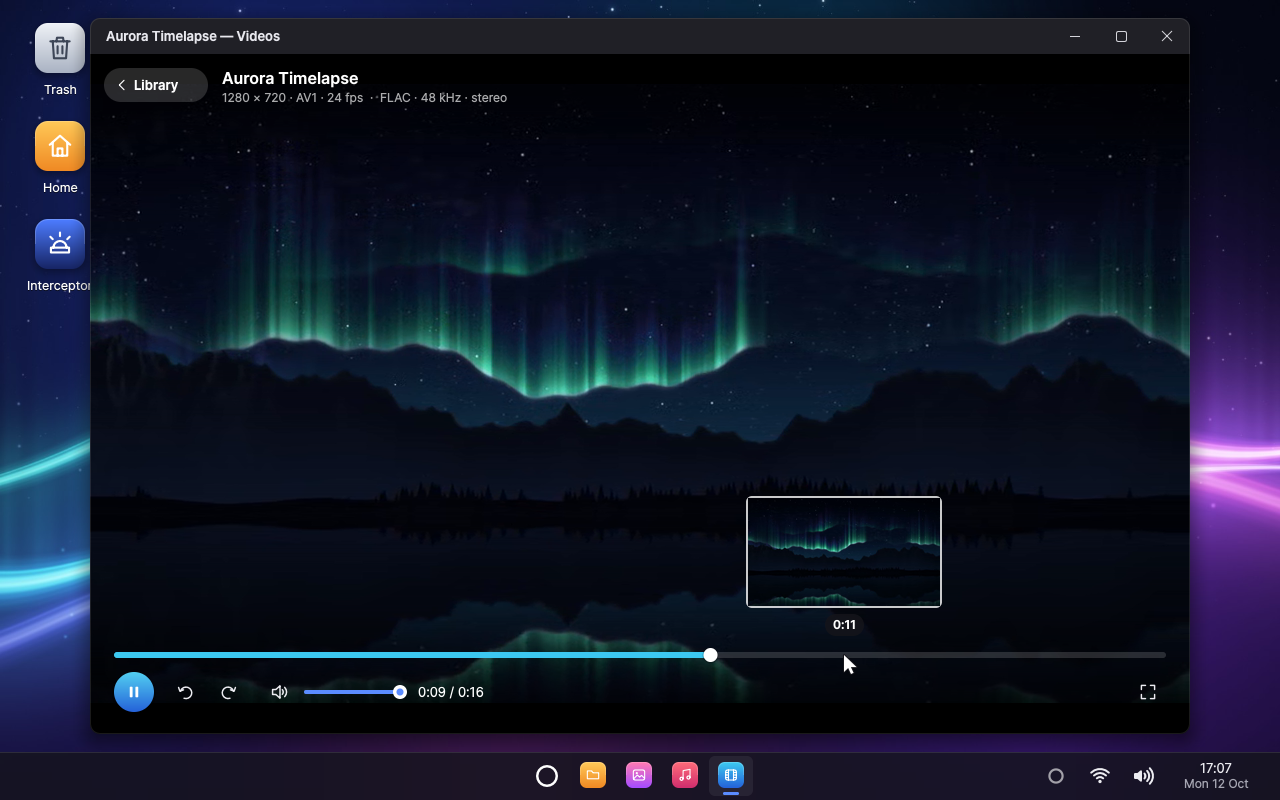
Task: Mute audio with the speaker icon
Action: [279, 692]
